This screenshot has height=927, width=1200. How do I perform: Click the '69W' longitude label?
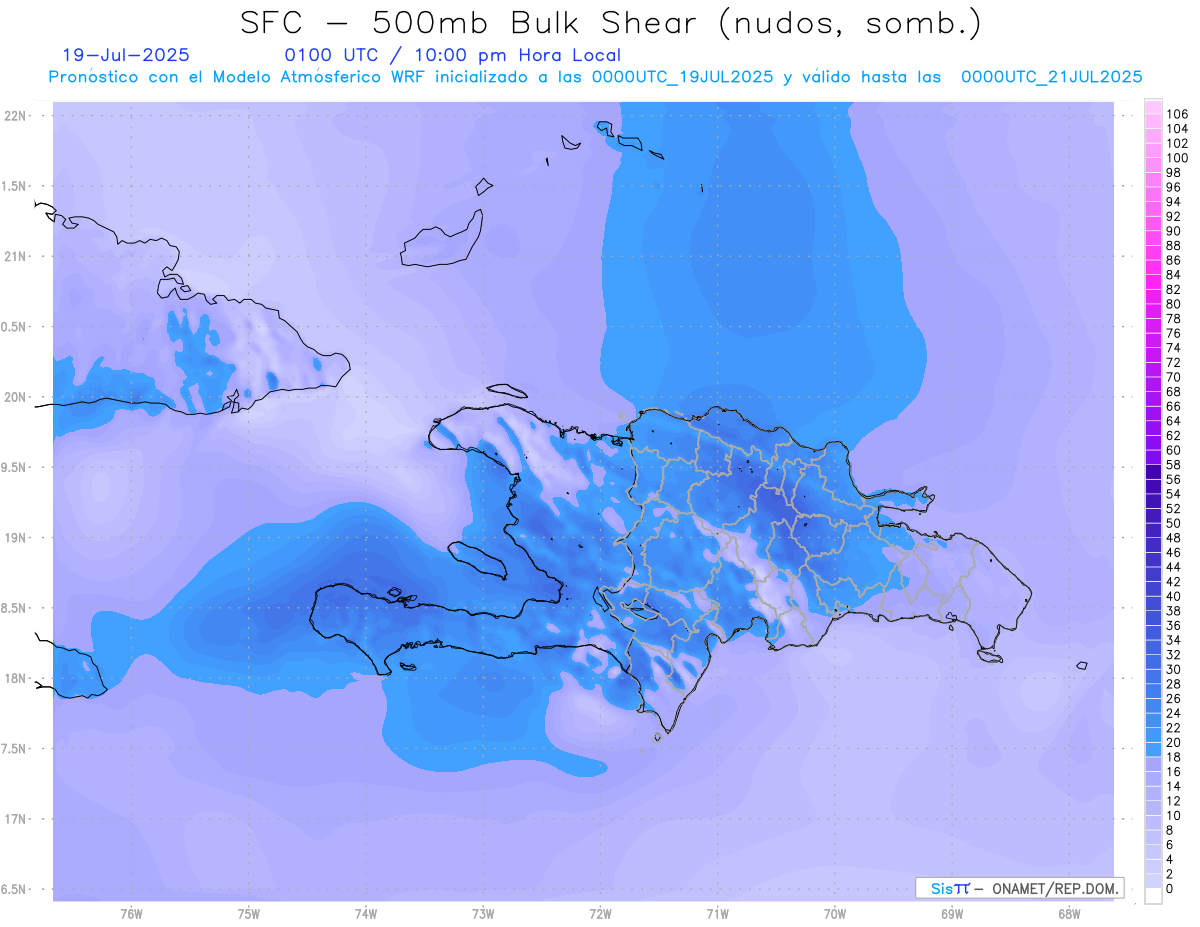click(952, 913)
